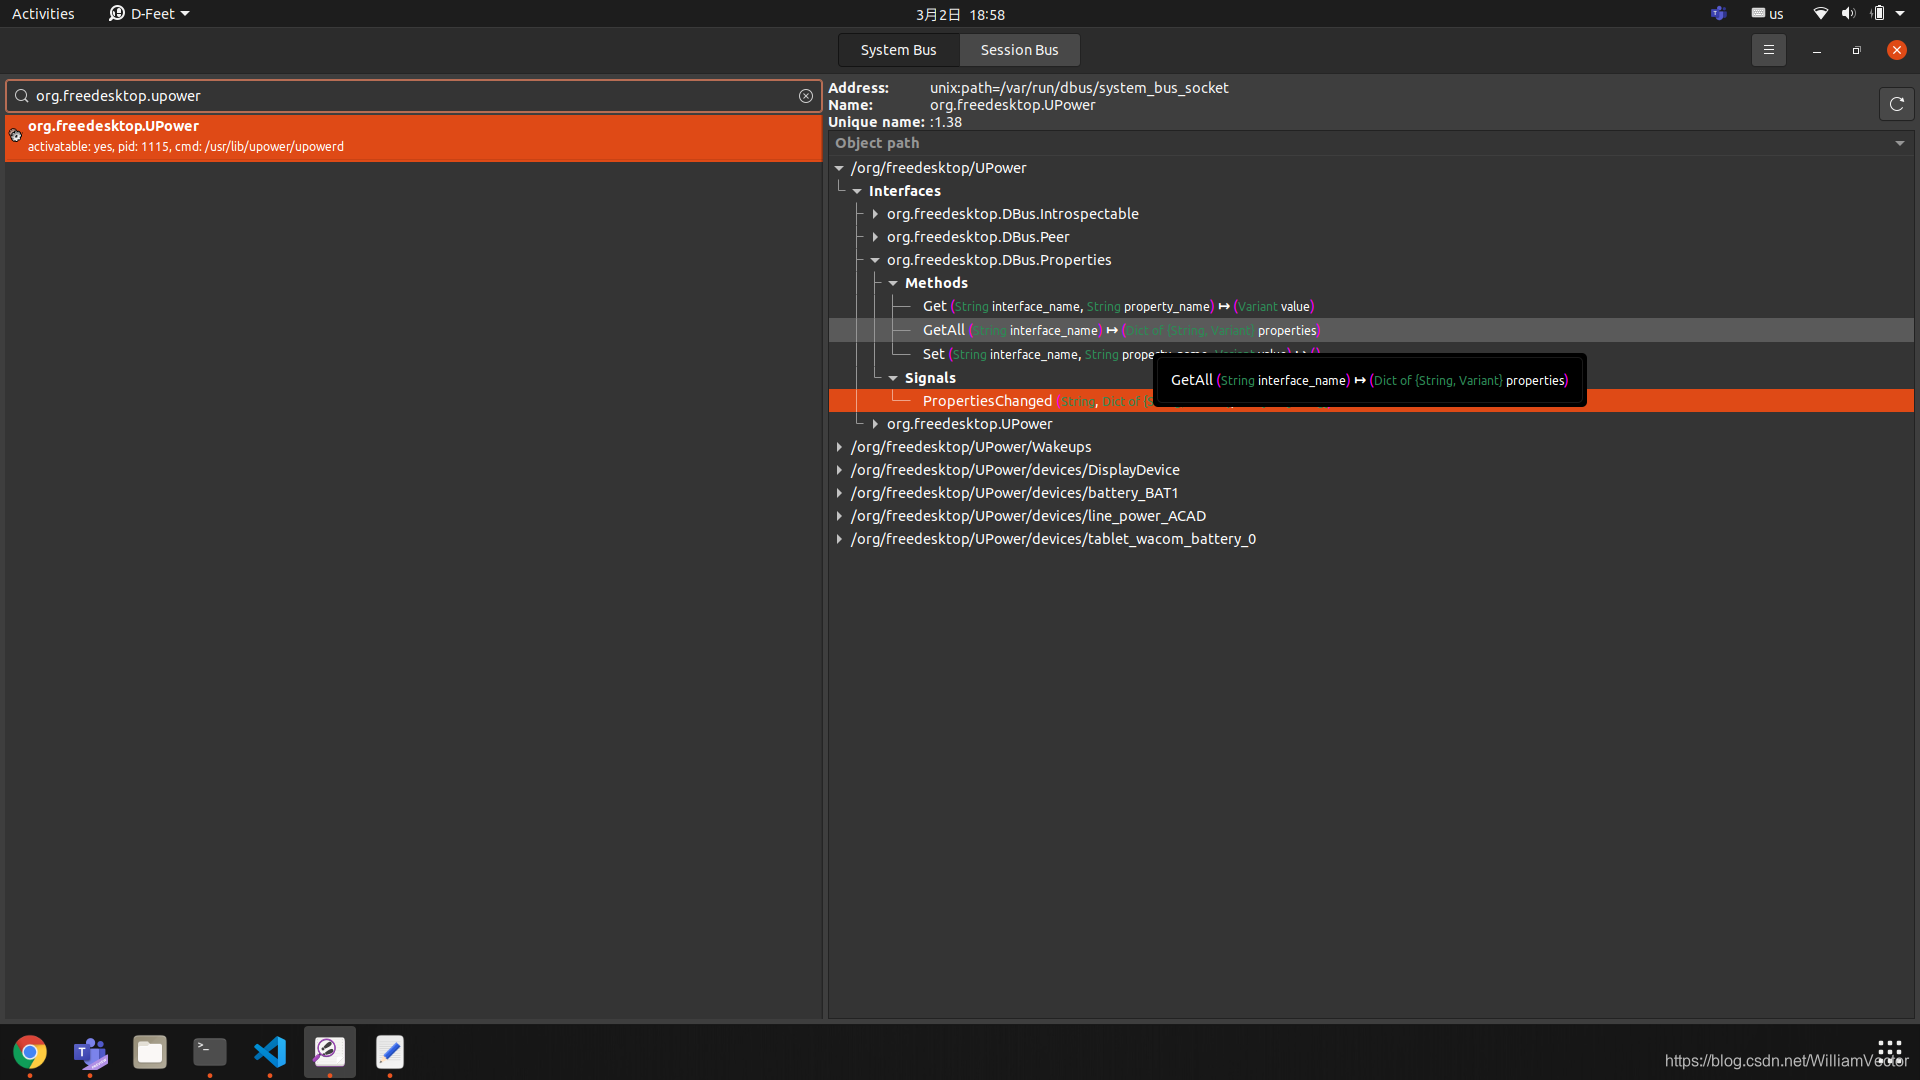Click the Object path column header

tap(1371, 143)
